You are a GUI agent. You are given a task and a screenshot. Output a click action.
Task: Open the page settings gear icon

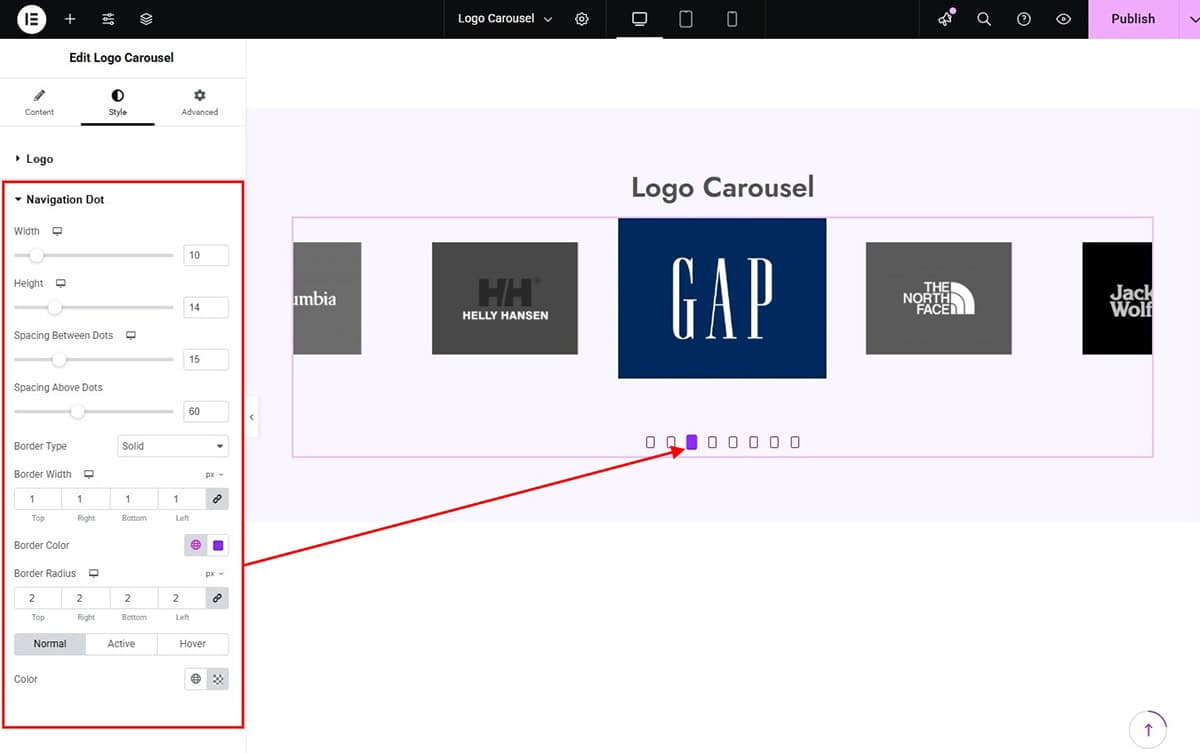pos(582,19)
